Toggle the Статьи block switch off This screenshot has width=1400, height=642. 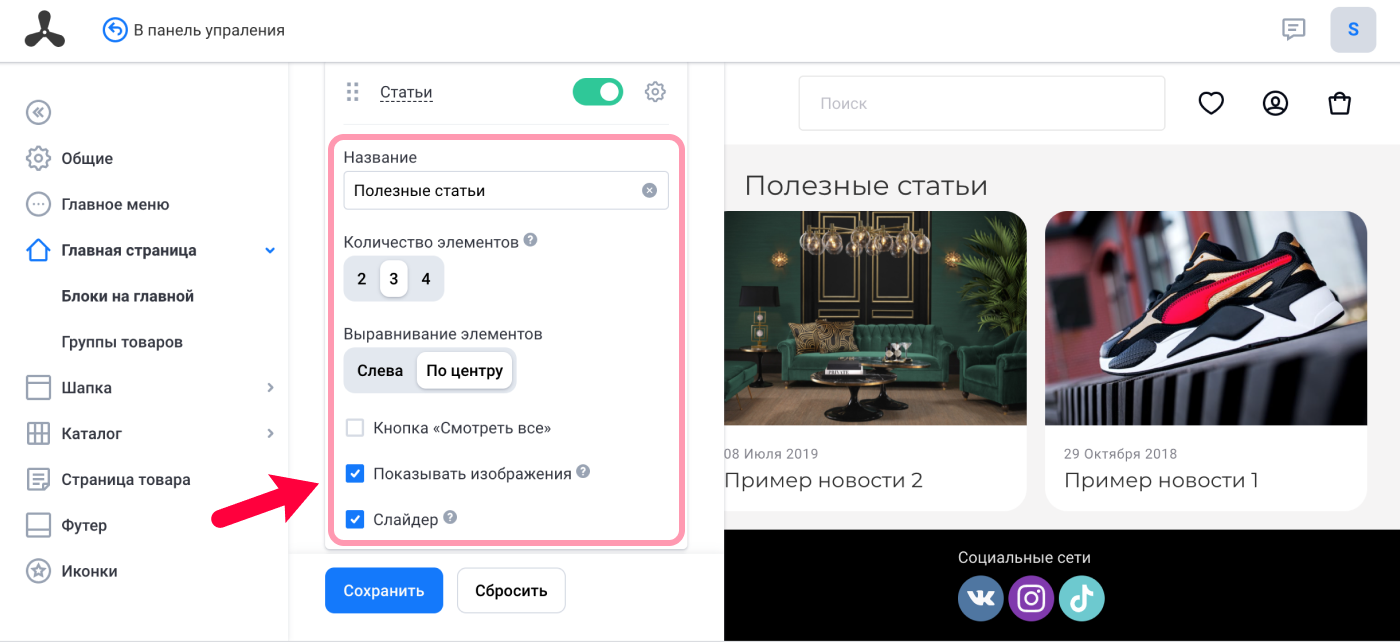tap(598, 92)
